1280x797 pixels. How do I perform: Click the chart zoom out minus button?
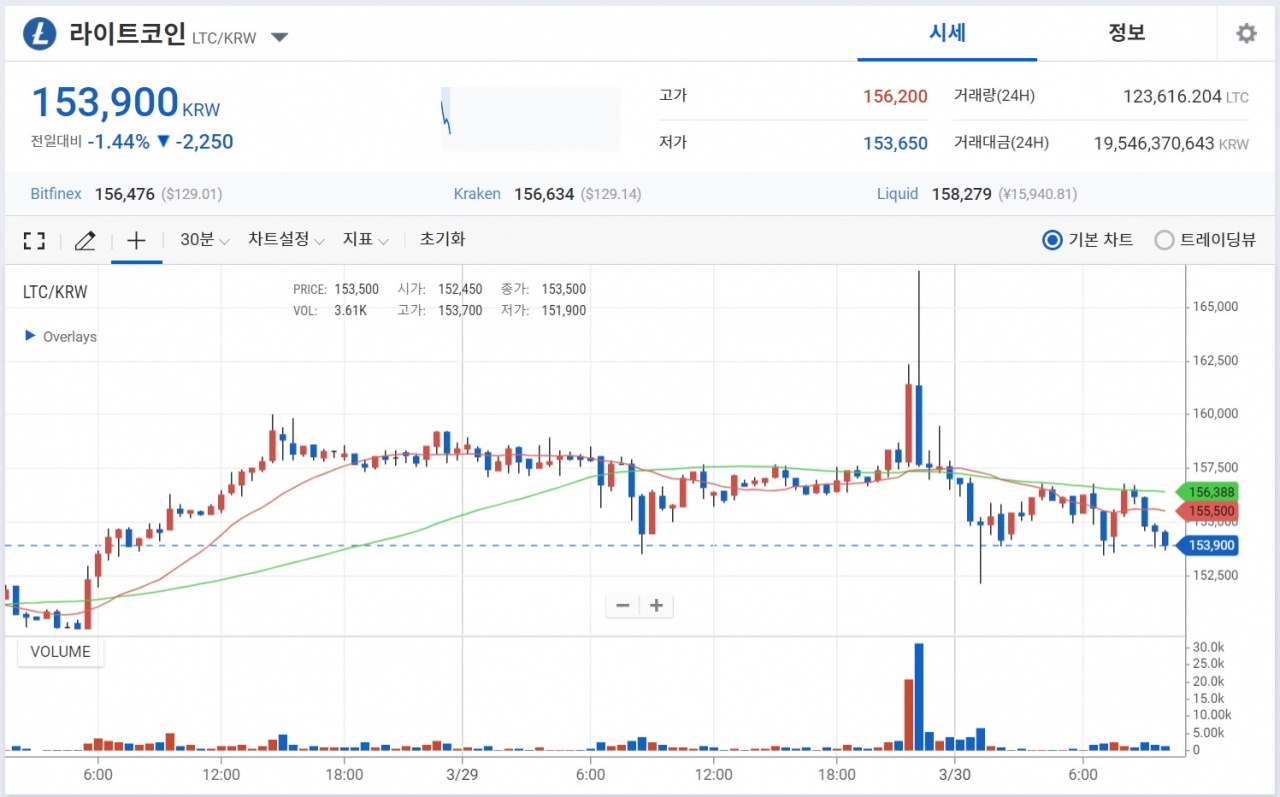622,606
